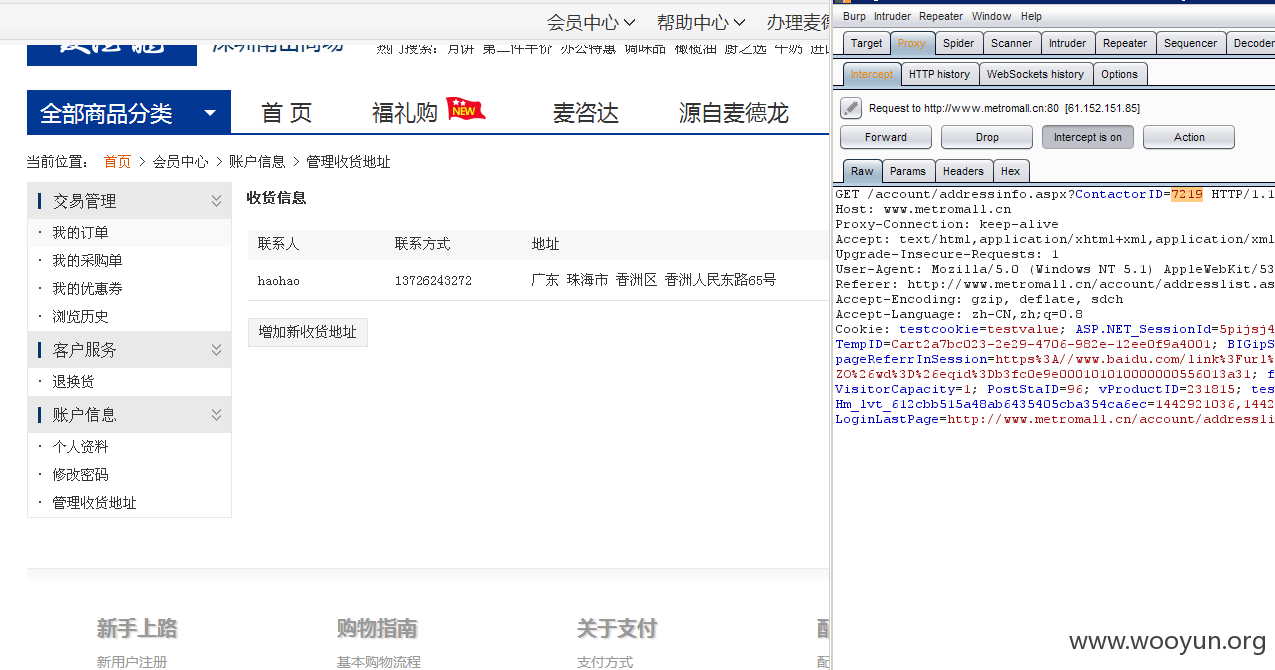
Task: Open the Intruder menu in menu bar
Action: [x=892, y=16]
